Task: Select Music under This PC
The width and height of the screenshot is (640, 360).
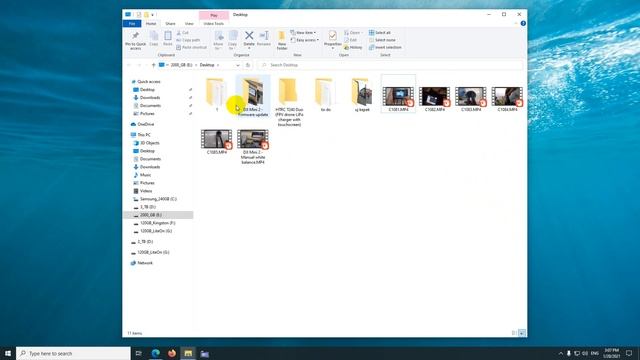Action: pyautogui.click(x=146, y=175)
